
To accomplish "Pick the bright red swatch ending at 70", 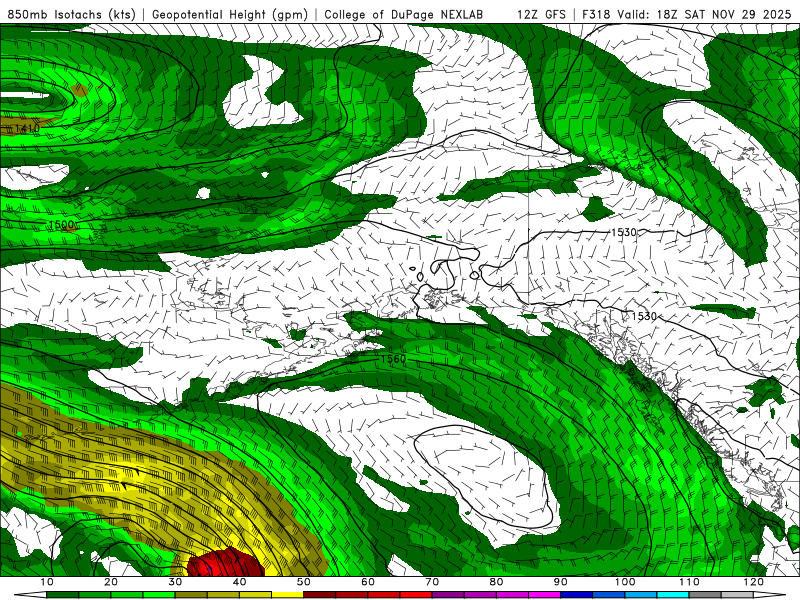I will click(416, 595).
